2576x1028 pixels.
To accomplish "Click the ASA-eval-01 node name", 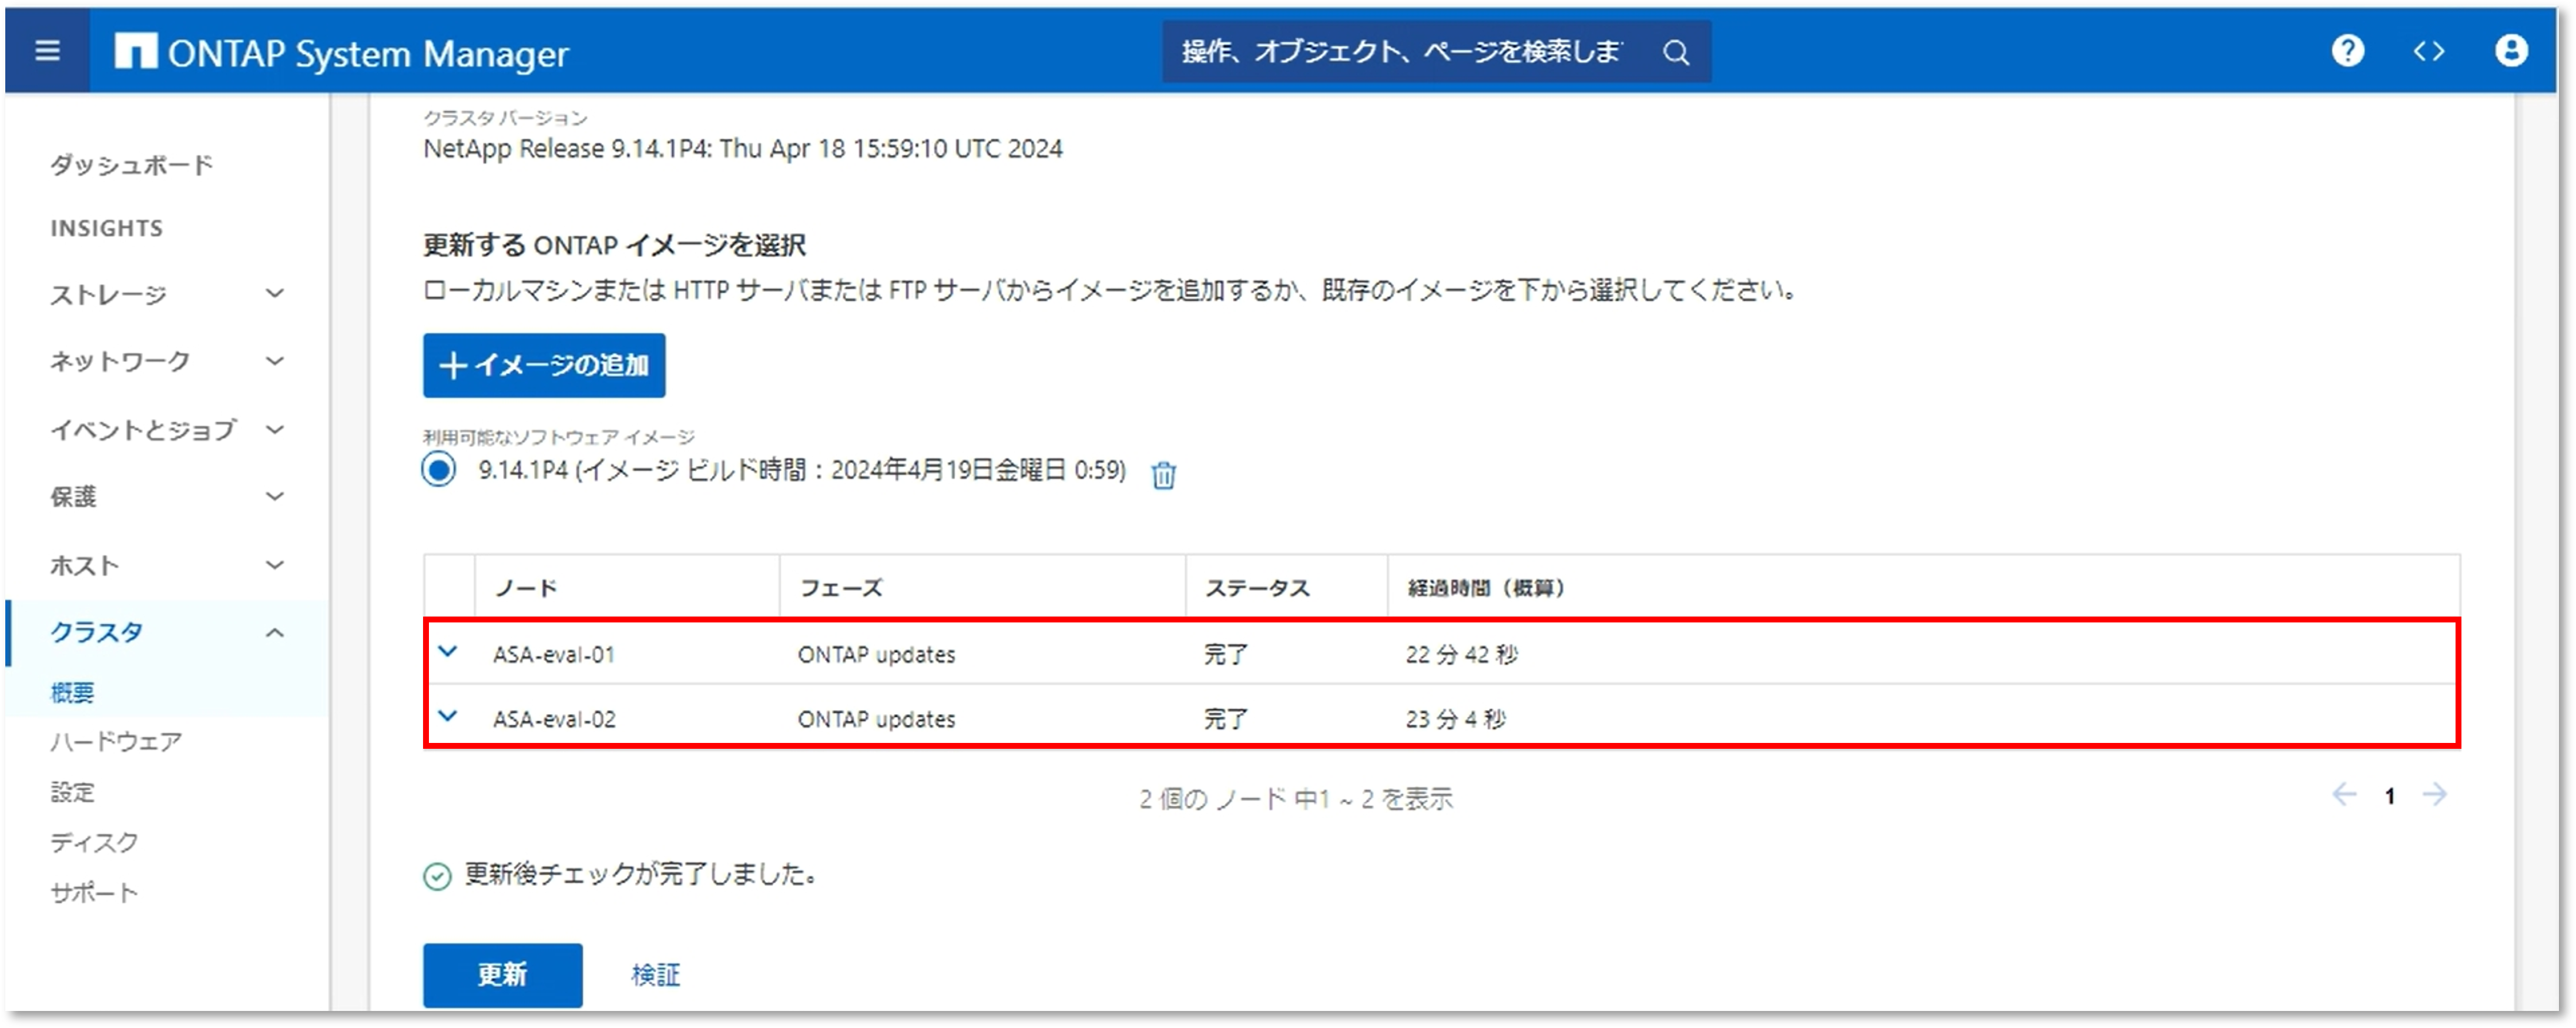I will [554, 654].
